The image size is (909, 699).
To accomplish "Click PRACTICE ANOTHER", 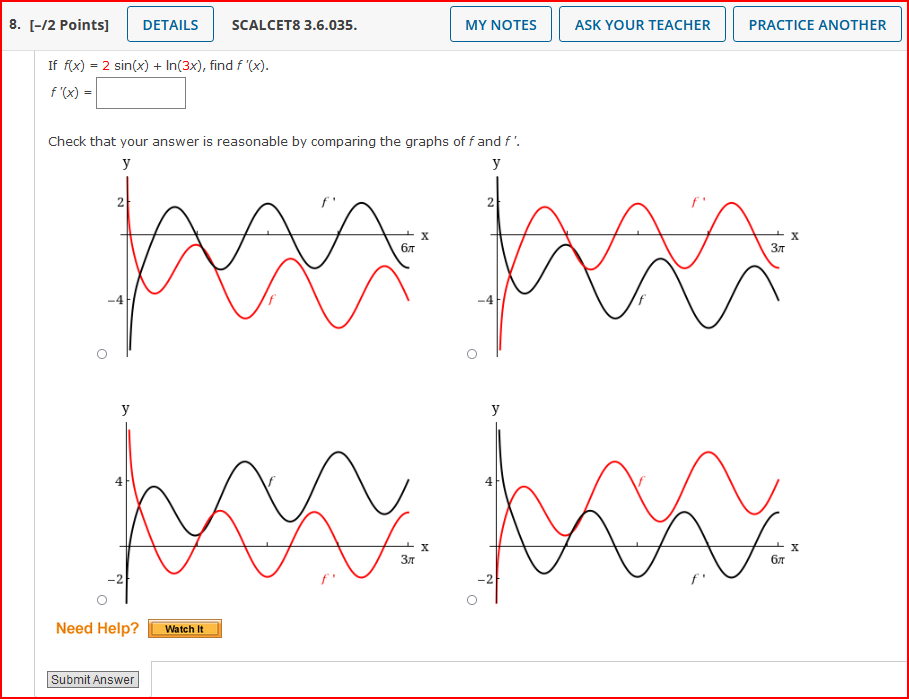I will [817, 24].
